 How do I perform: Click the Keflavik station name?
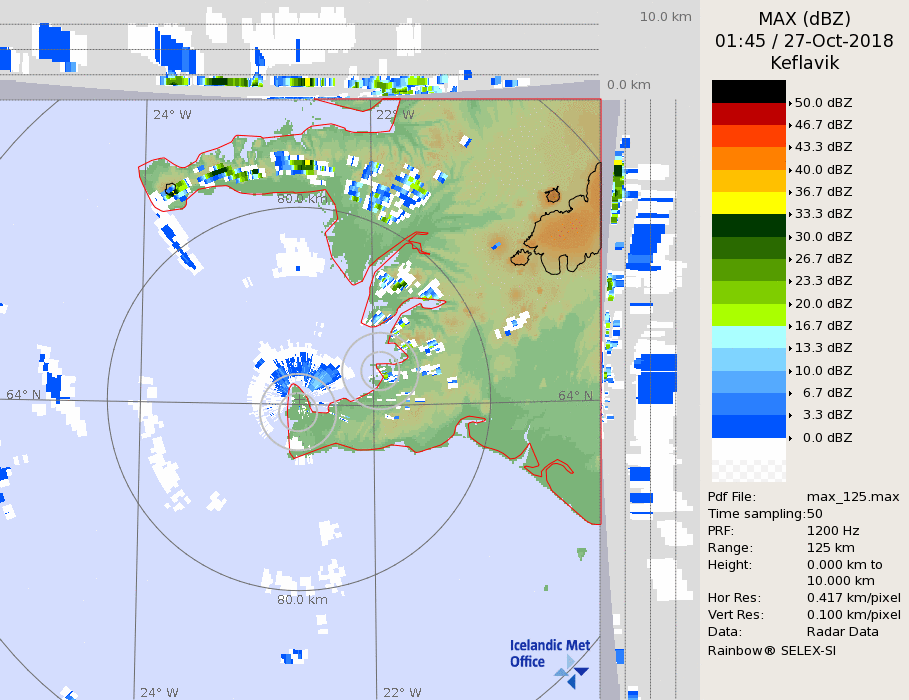pyautogui.click(x=804, y=63)
